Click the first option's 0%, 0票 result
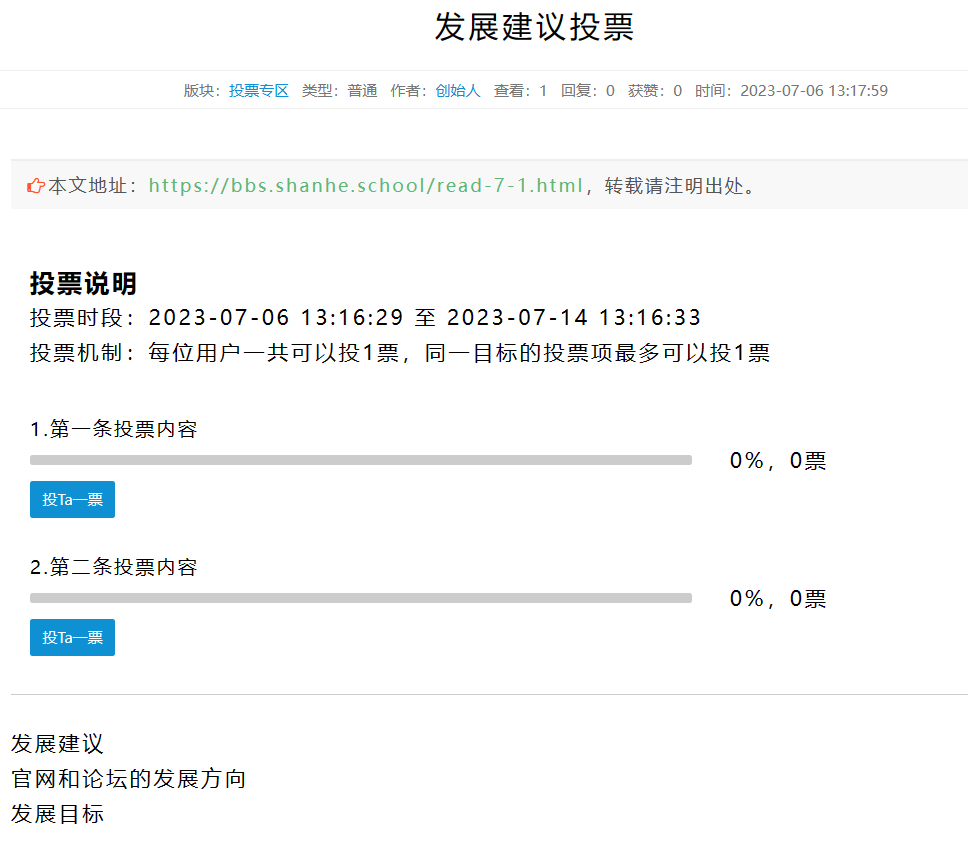Image resolution: width=968 pixels, height=862 pixels. (x=777, y=461)
